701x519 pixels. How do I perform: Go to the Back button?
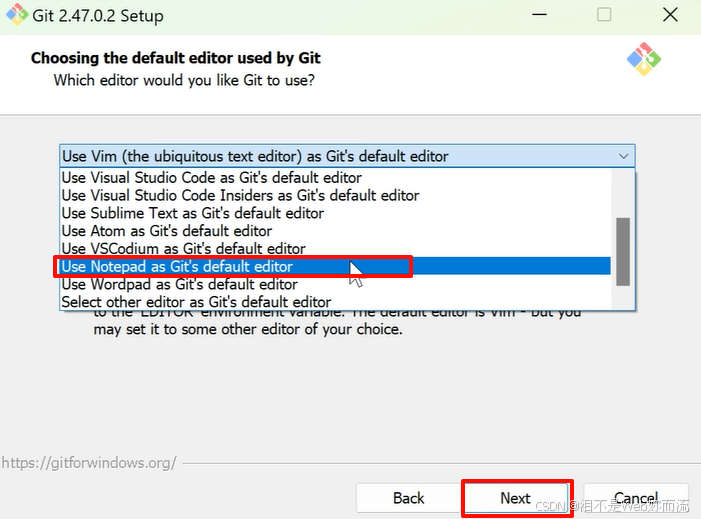coord(408,498)
